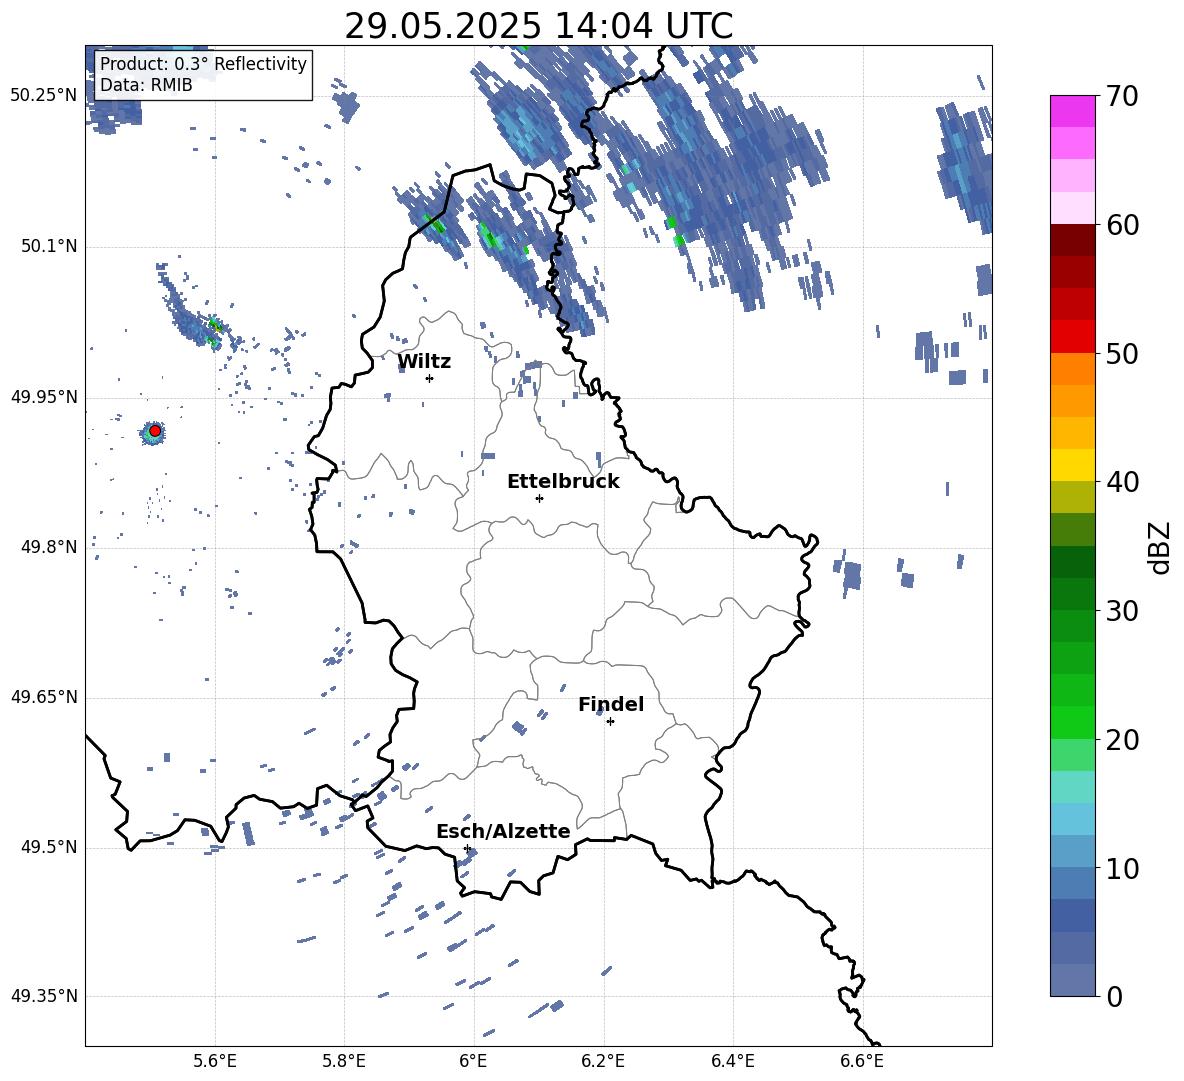Click the colorbar tick value 20

coord(1122,740)
